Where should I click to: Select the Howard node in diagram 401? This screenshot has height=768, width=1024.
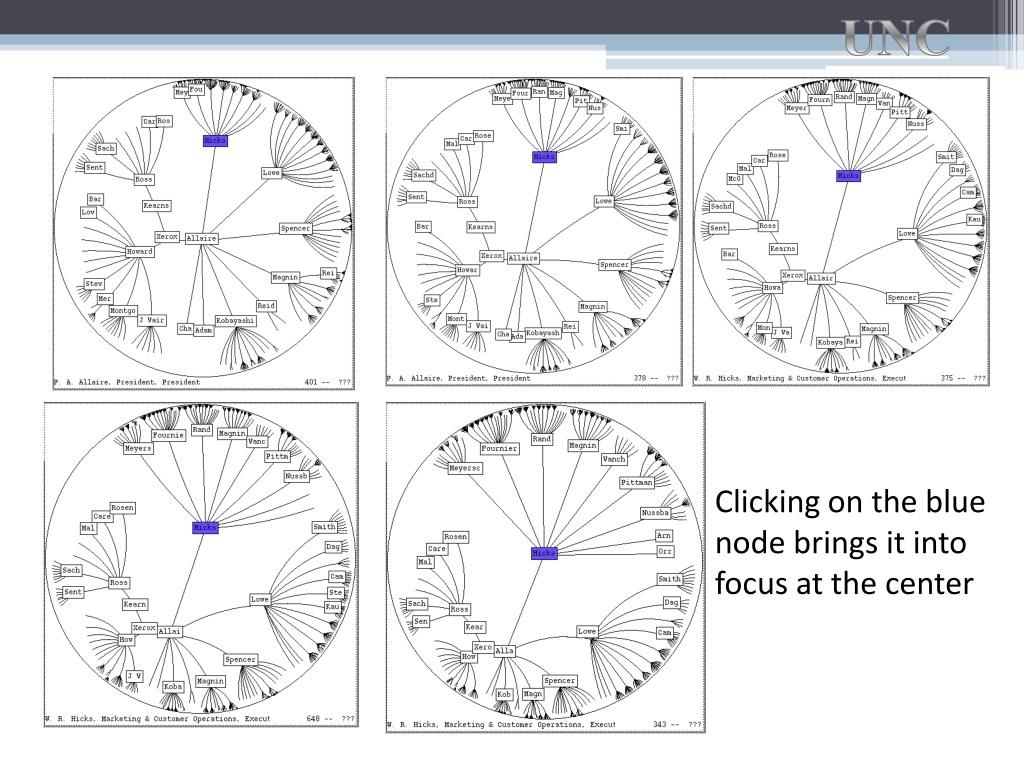140,251
